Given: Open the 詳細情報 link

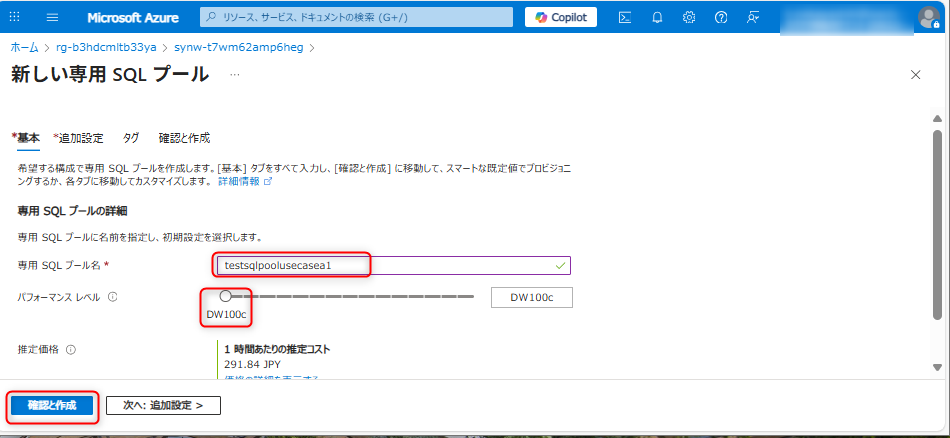Looking at the screenshot, I should tap(239, 182).
